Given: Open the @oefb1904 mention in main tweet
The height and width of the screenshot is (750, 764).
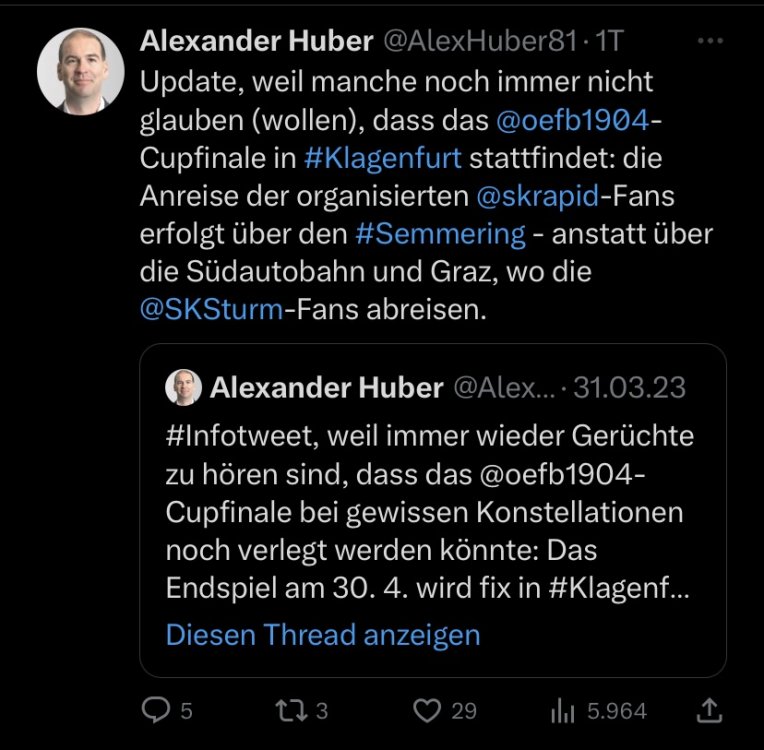Looking at the screenshot, I should click(x=573, y=121).
